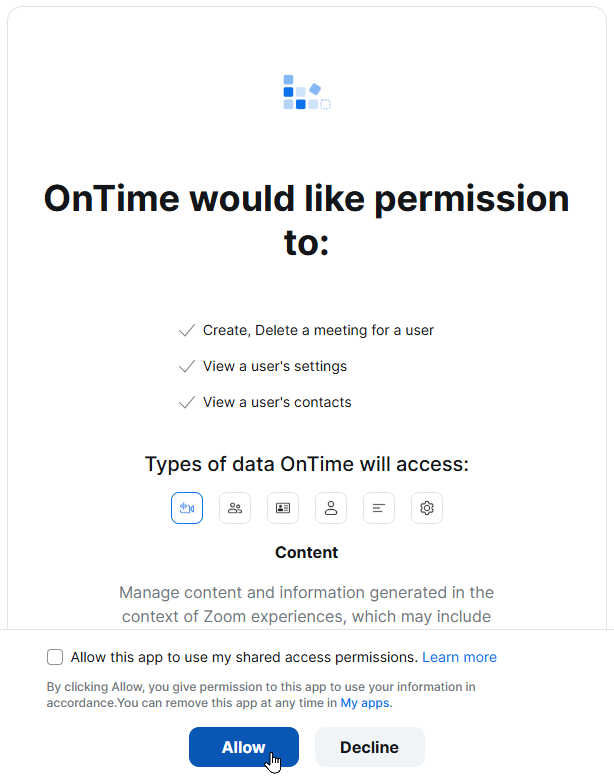This screenshot has width=614, height=777.
Task: Select the text lines data type icon
Action: click(x=379, y=508)
